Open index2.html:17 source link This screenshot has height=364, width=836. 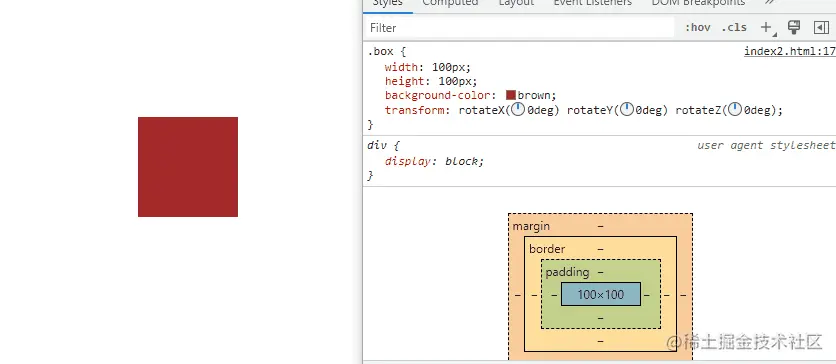click(x=790, y=52)
